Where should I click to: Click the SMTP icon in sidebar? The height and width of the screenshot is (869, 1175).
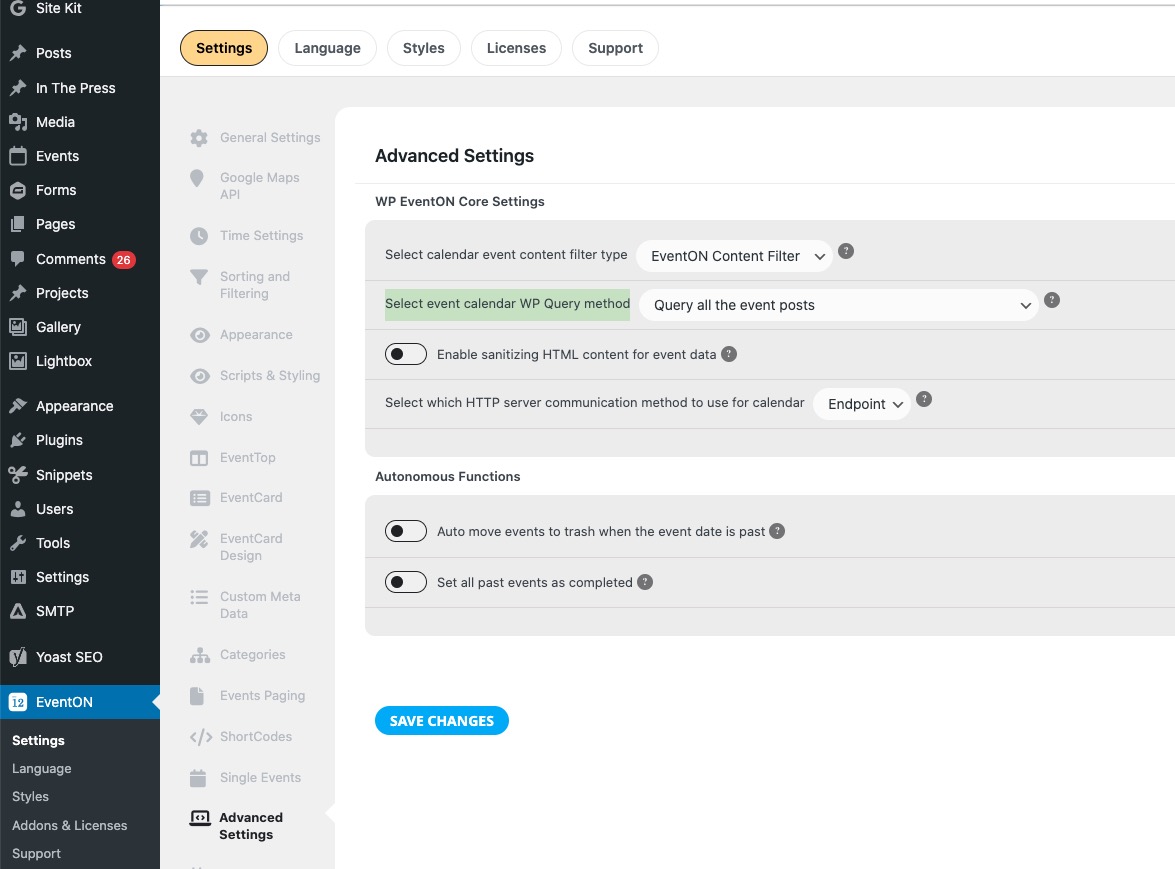click(x=18, y=611)
